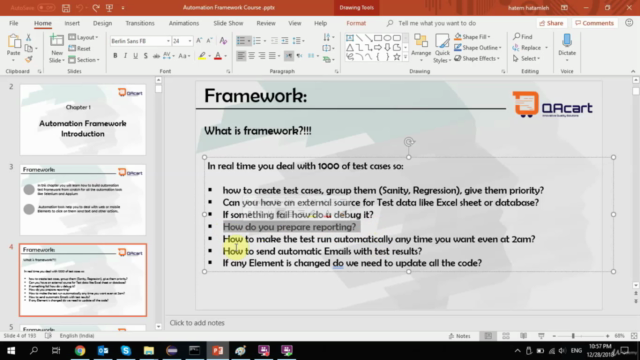Increase font size with large A icon

tap(199, 41)
